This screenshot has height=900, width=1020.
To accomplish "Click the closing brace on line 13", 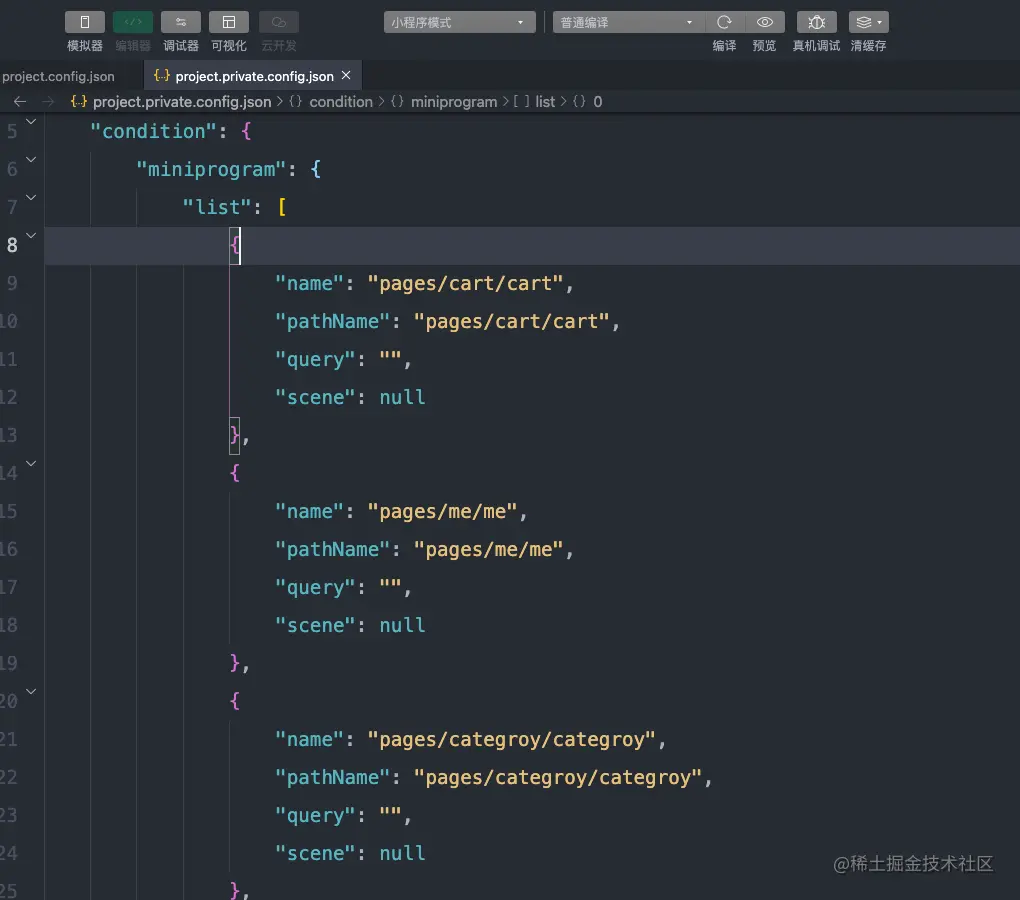I will 235,434.
